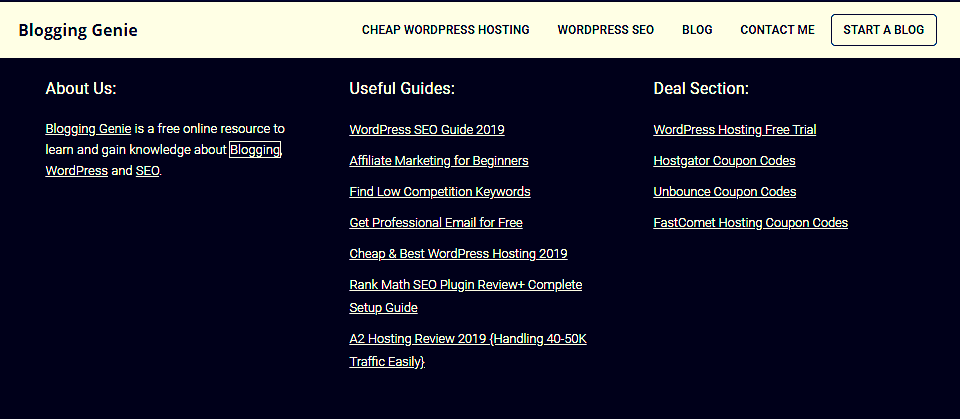
Task: Open Cheap WordPress Hosting menu item
Action: tap(446, 30)
